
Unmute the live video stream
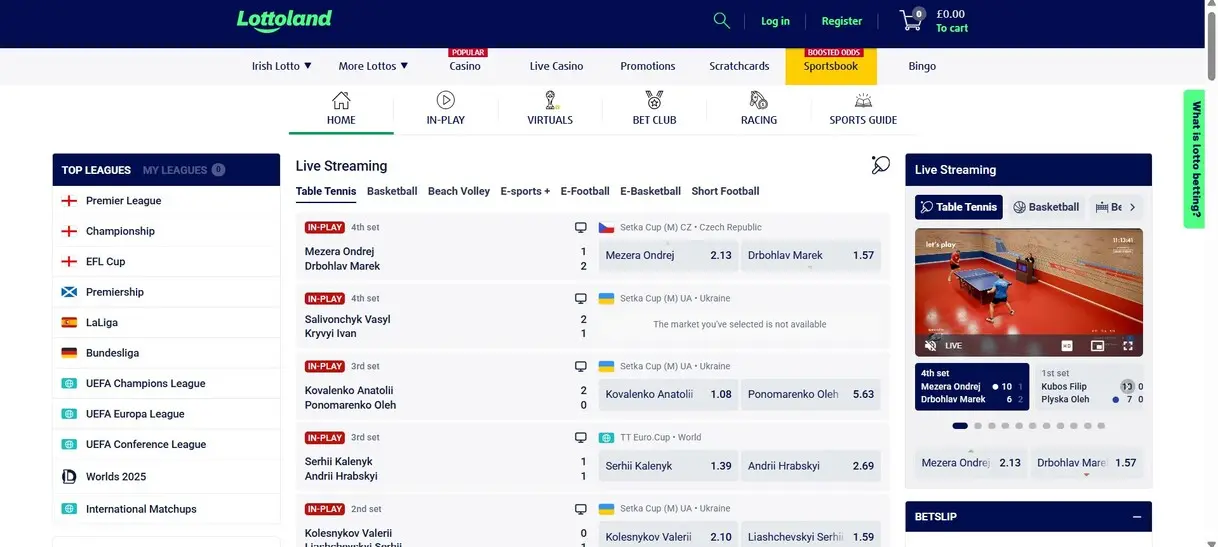point(931,345)
